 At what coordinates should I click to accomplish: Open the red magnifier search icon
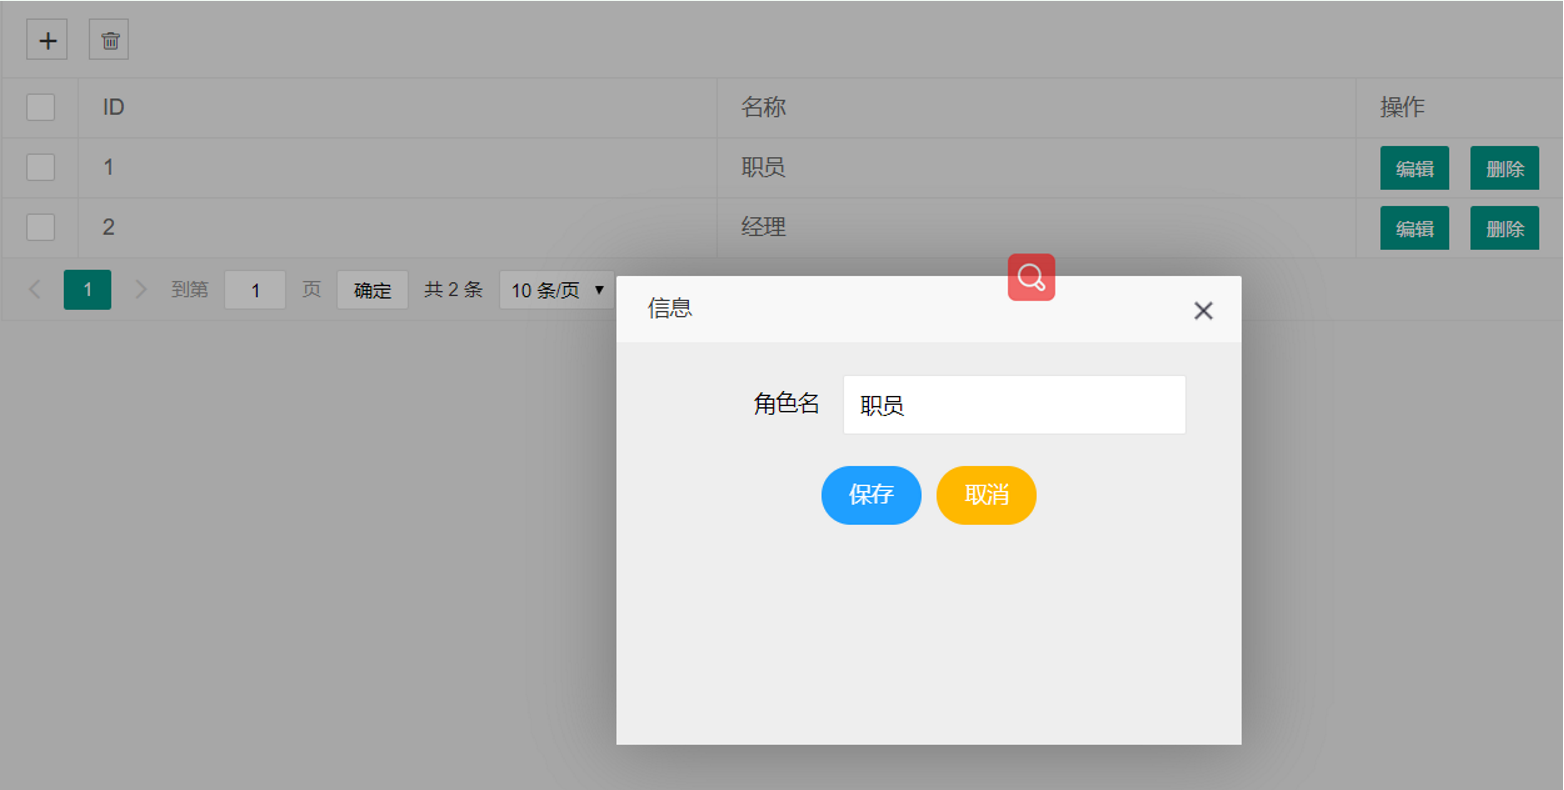coord(1031,277)
